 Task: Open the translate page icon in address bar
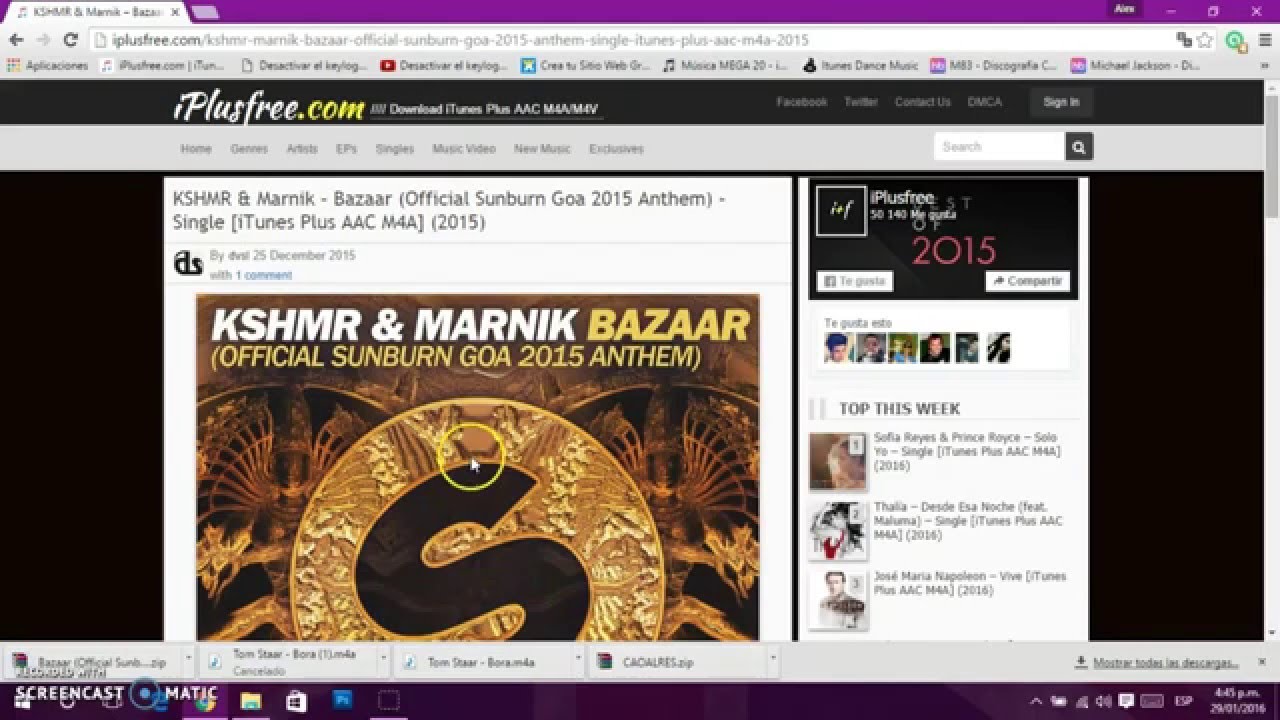click(1184, 40)
